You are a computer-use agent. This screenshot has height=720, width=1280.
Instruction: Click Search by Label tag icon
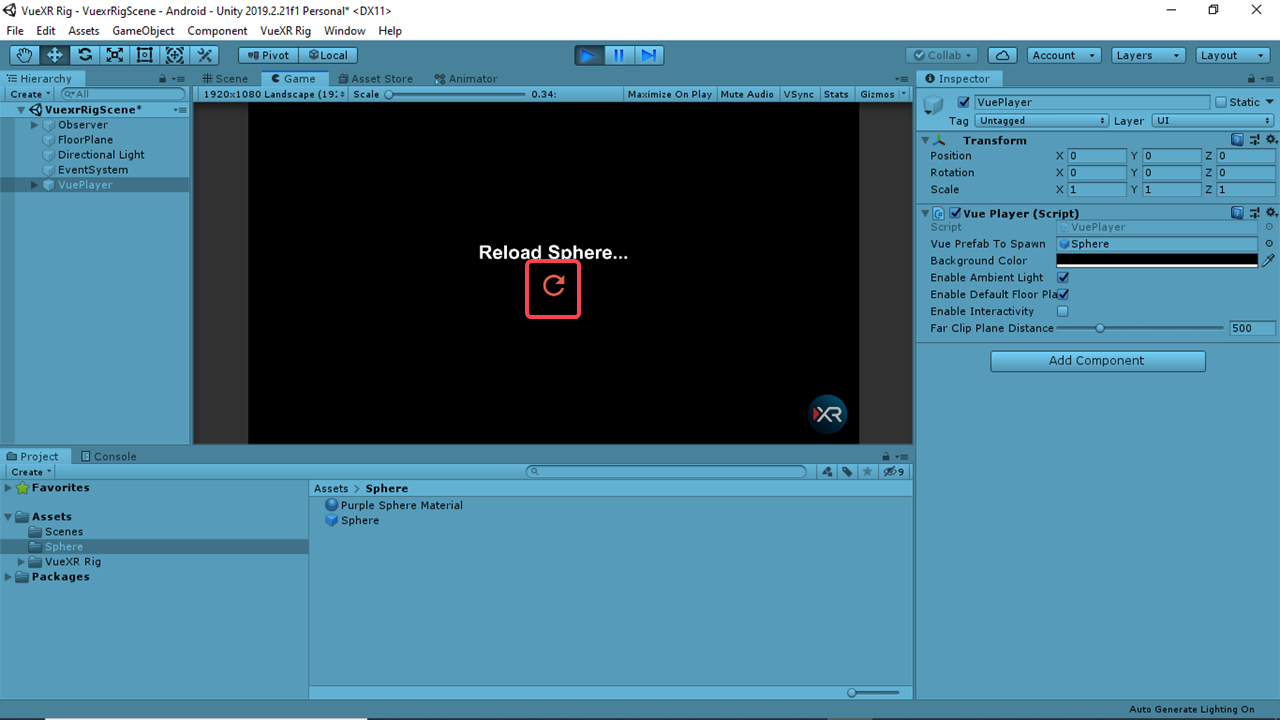pyautogui.click(x=847, y=472)
